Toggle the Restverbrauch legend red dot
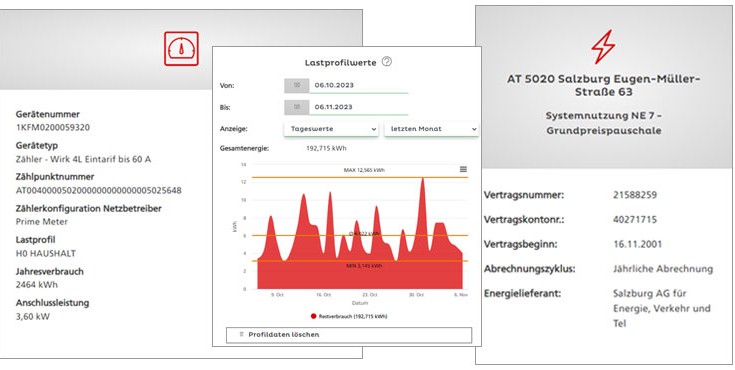 314,317
